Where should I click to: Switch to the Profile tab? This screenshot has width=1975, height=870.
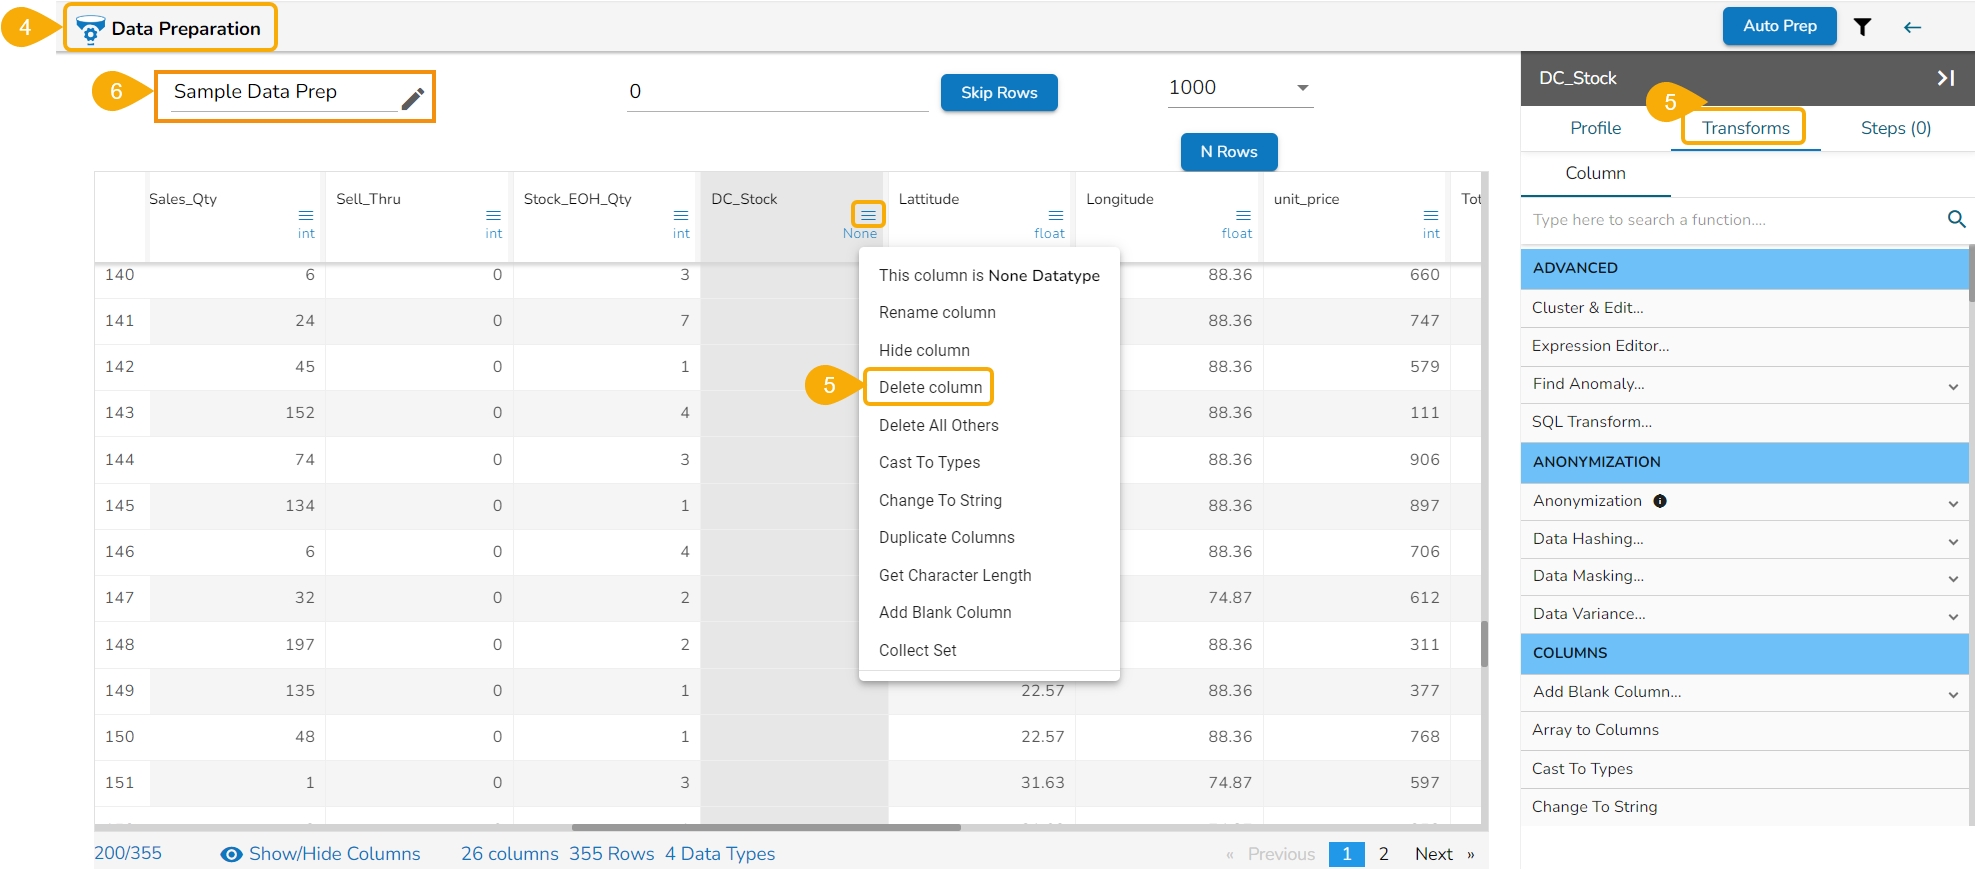point(1595,128)
